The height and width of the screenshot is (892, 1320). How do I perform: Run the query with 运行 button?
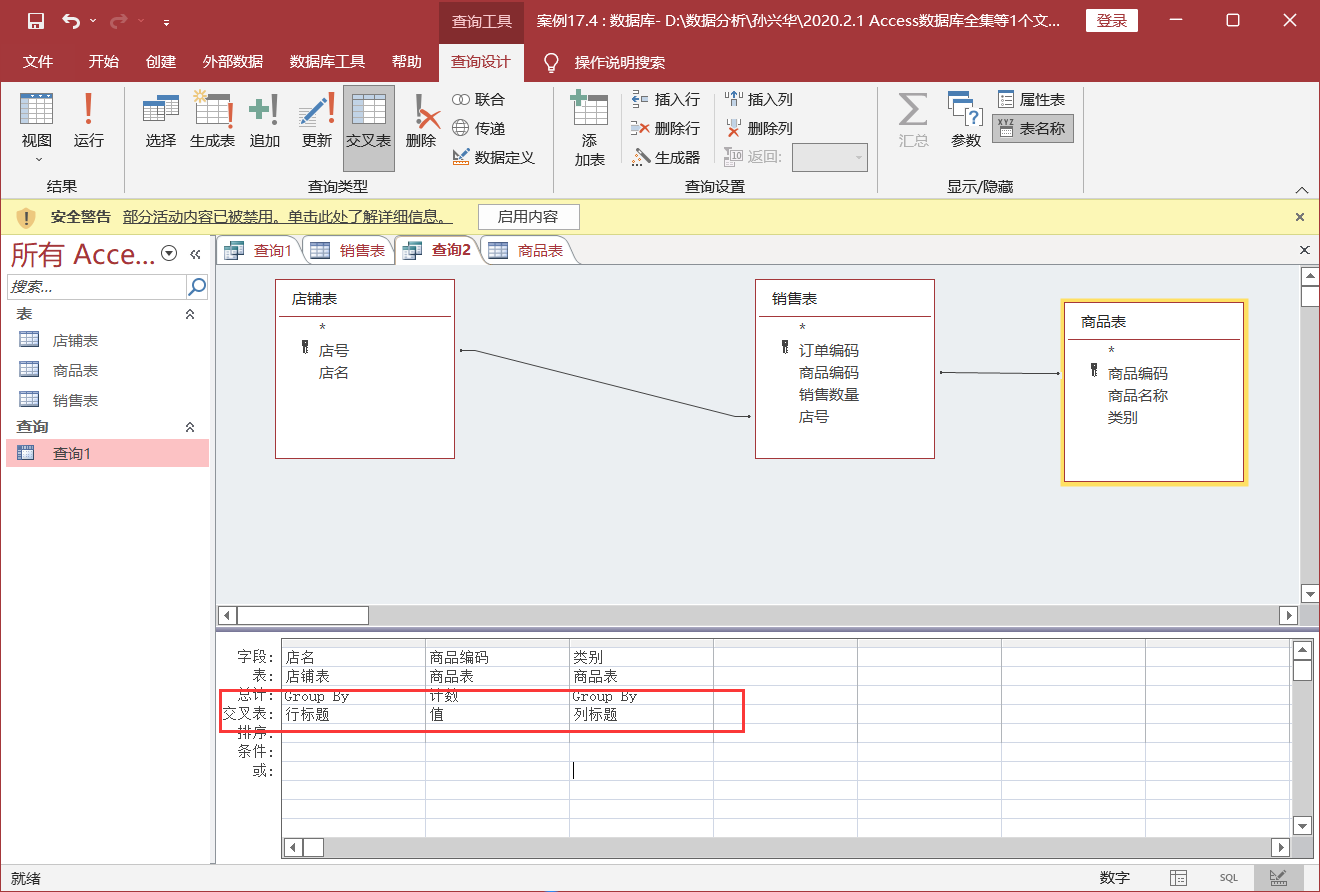coord(89,118)
